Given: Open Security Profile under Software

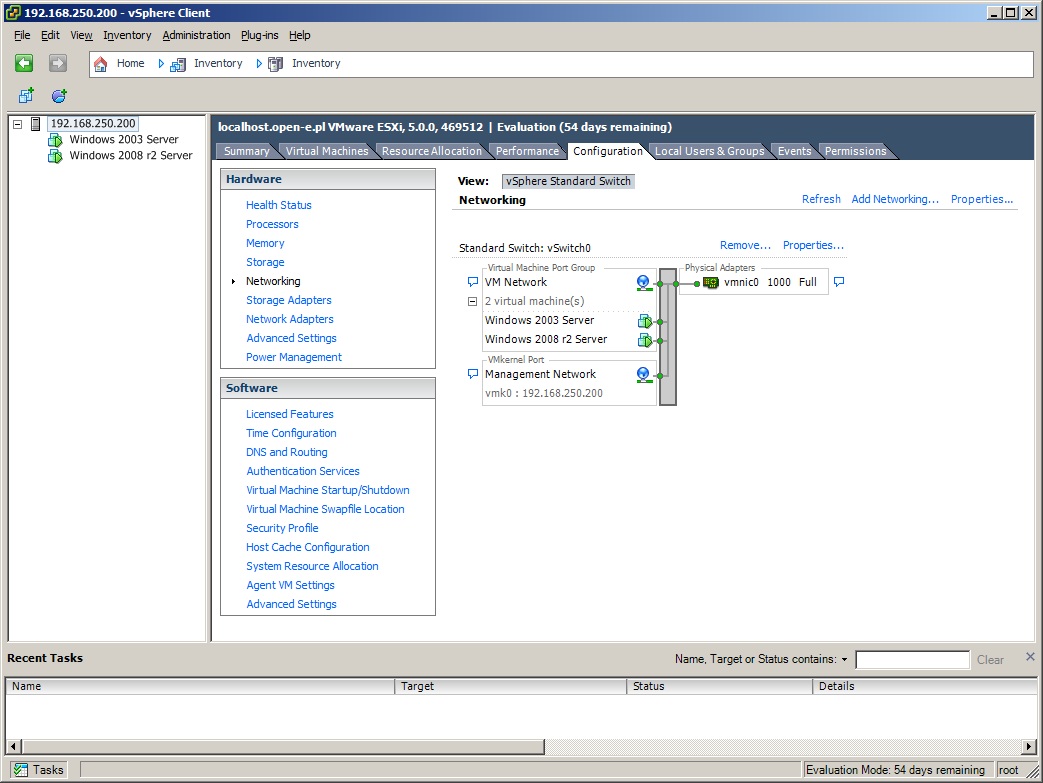Looking at the screenshot, I should 282,528.
